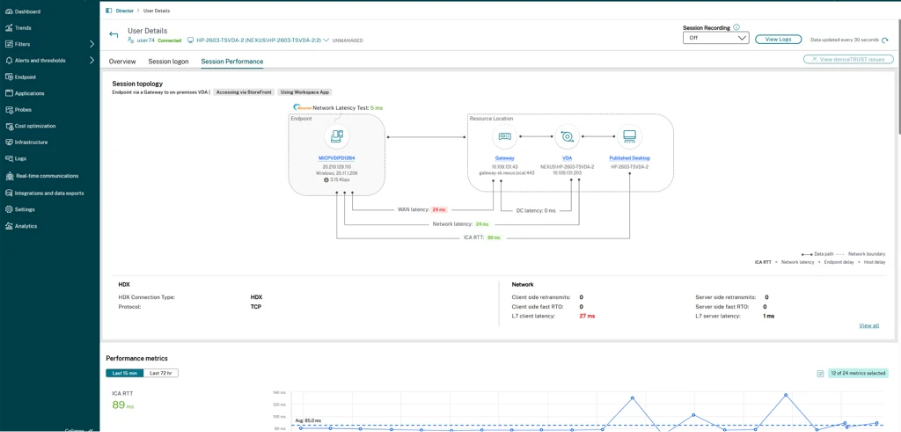The height and width of the screenshot is (432, 901).
Task: Open the Gateway link in topology
Action: coord(505,157)
